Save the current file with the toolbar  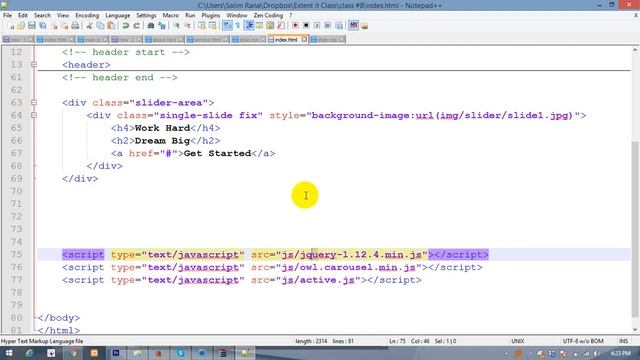pos(32,26)
